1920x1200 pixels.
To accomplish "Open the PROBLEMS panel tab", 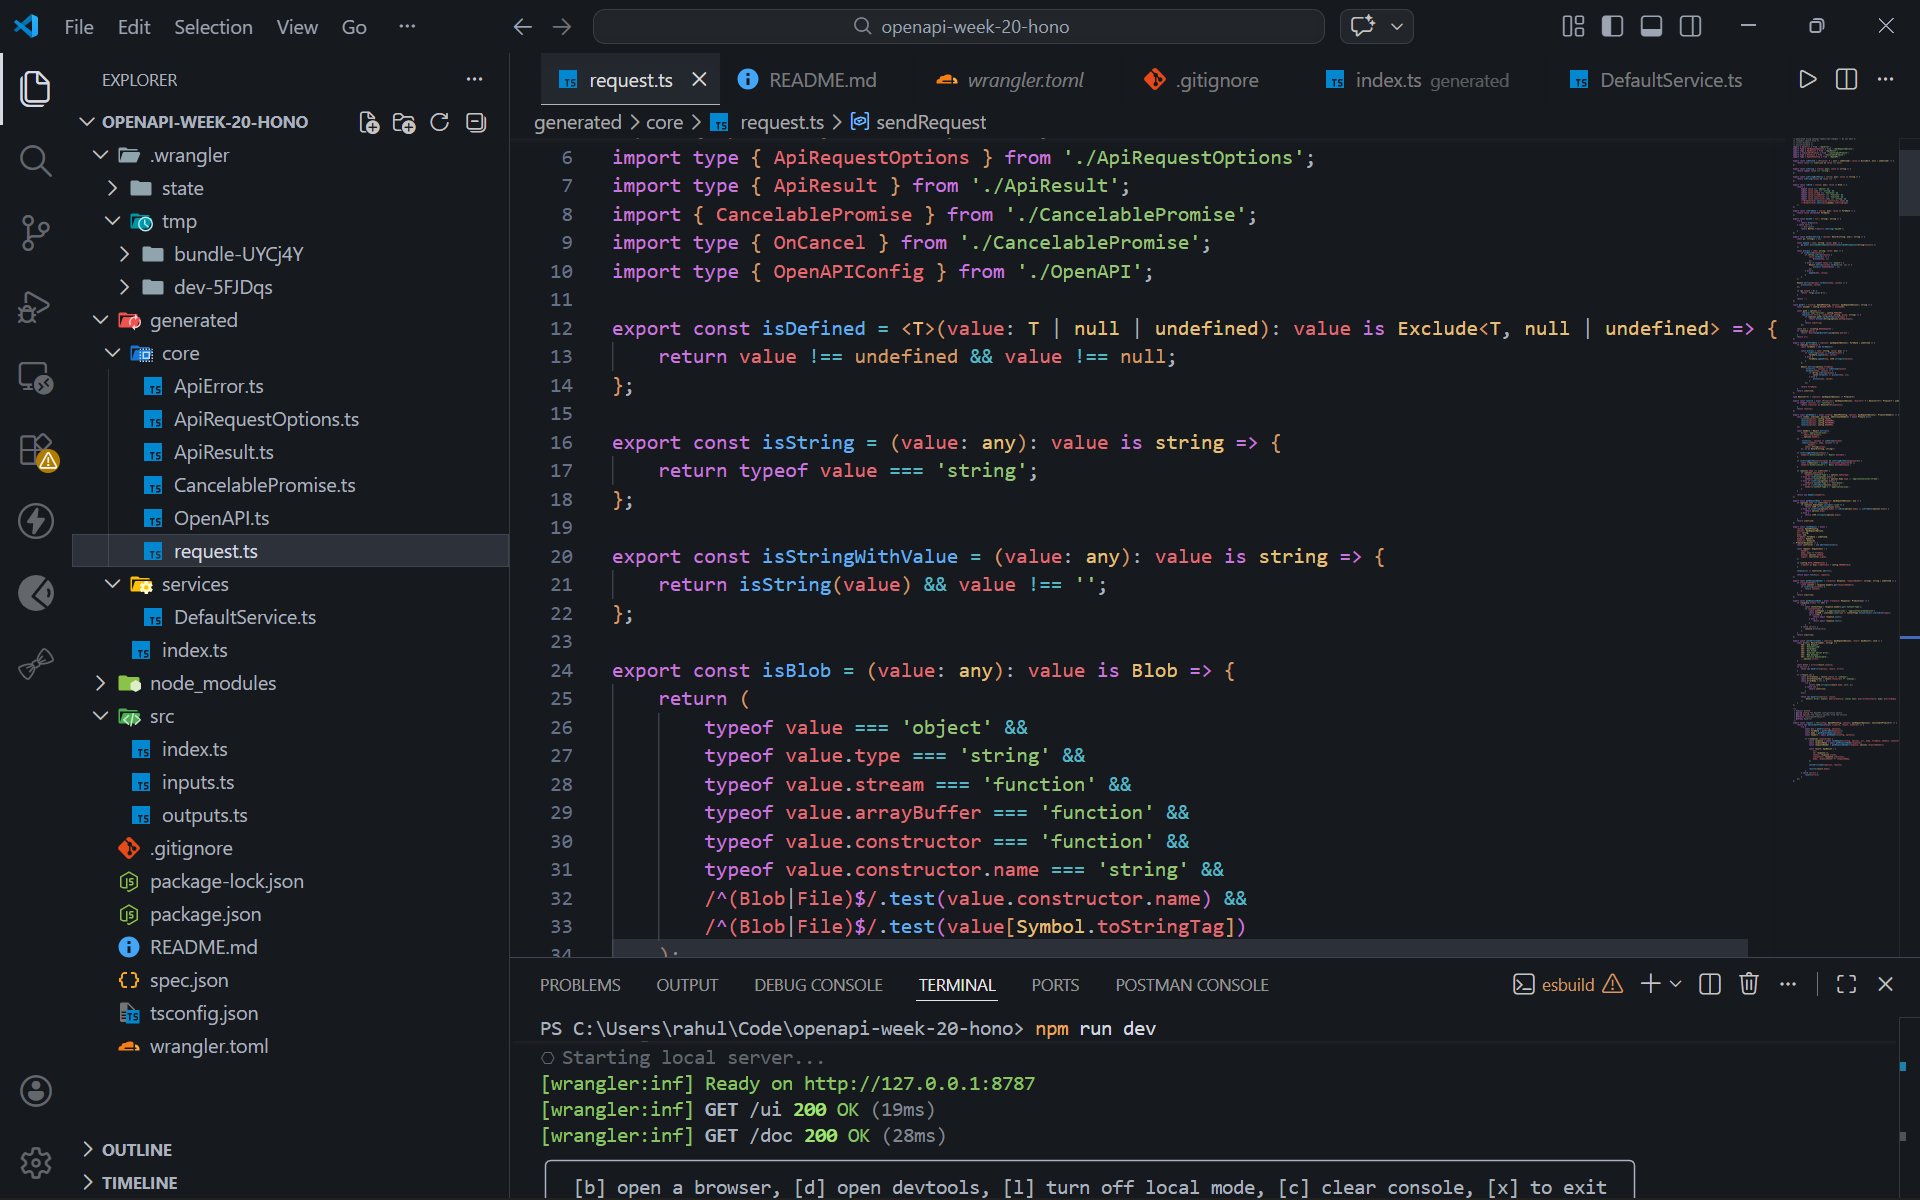I will point(580,985).
